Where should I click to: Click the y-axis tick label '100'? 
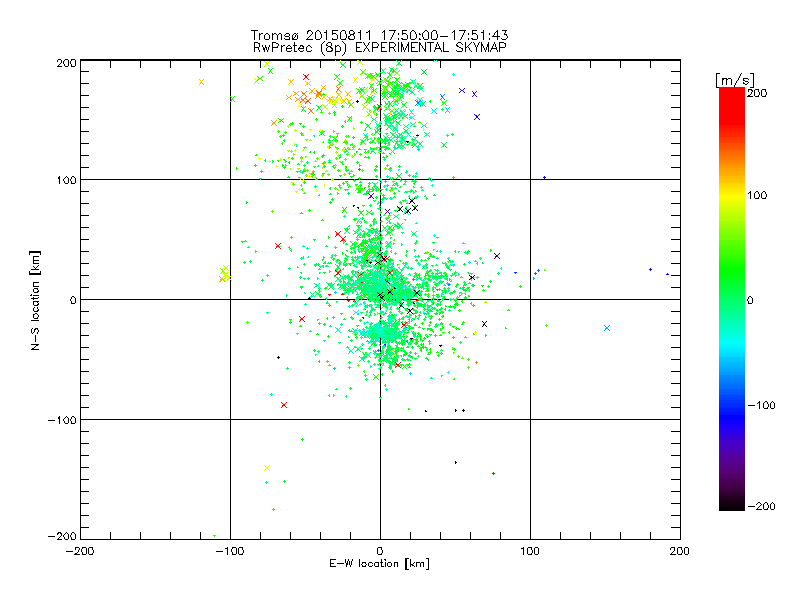(66, 180)
